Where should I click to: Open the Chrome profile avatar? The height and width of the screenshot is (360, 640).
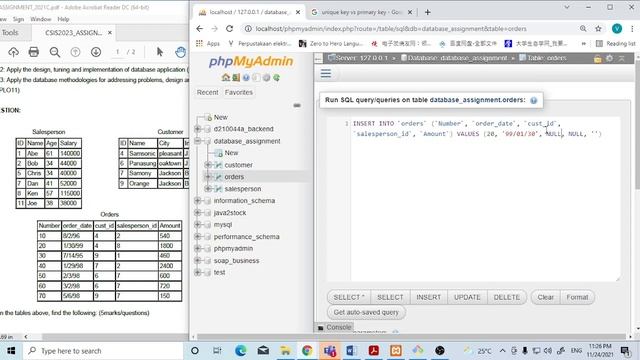tap(617, 29)
